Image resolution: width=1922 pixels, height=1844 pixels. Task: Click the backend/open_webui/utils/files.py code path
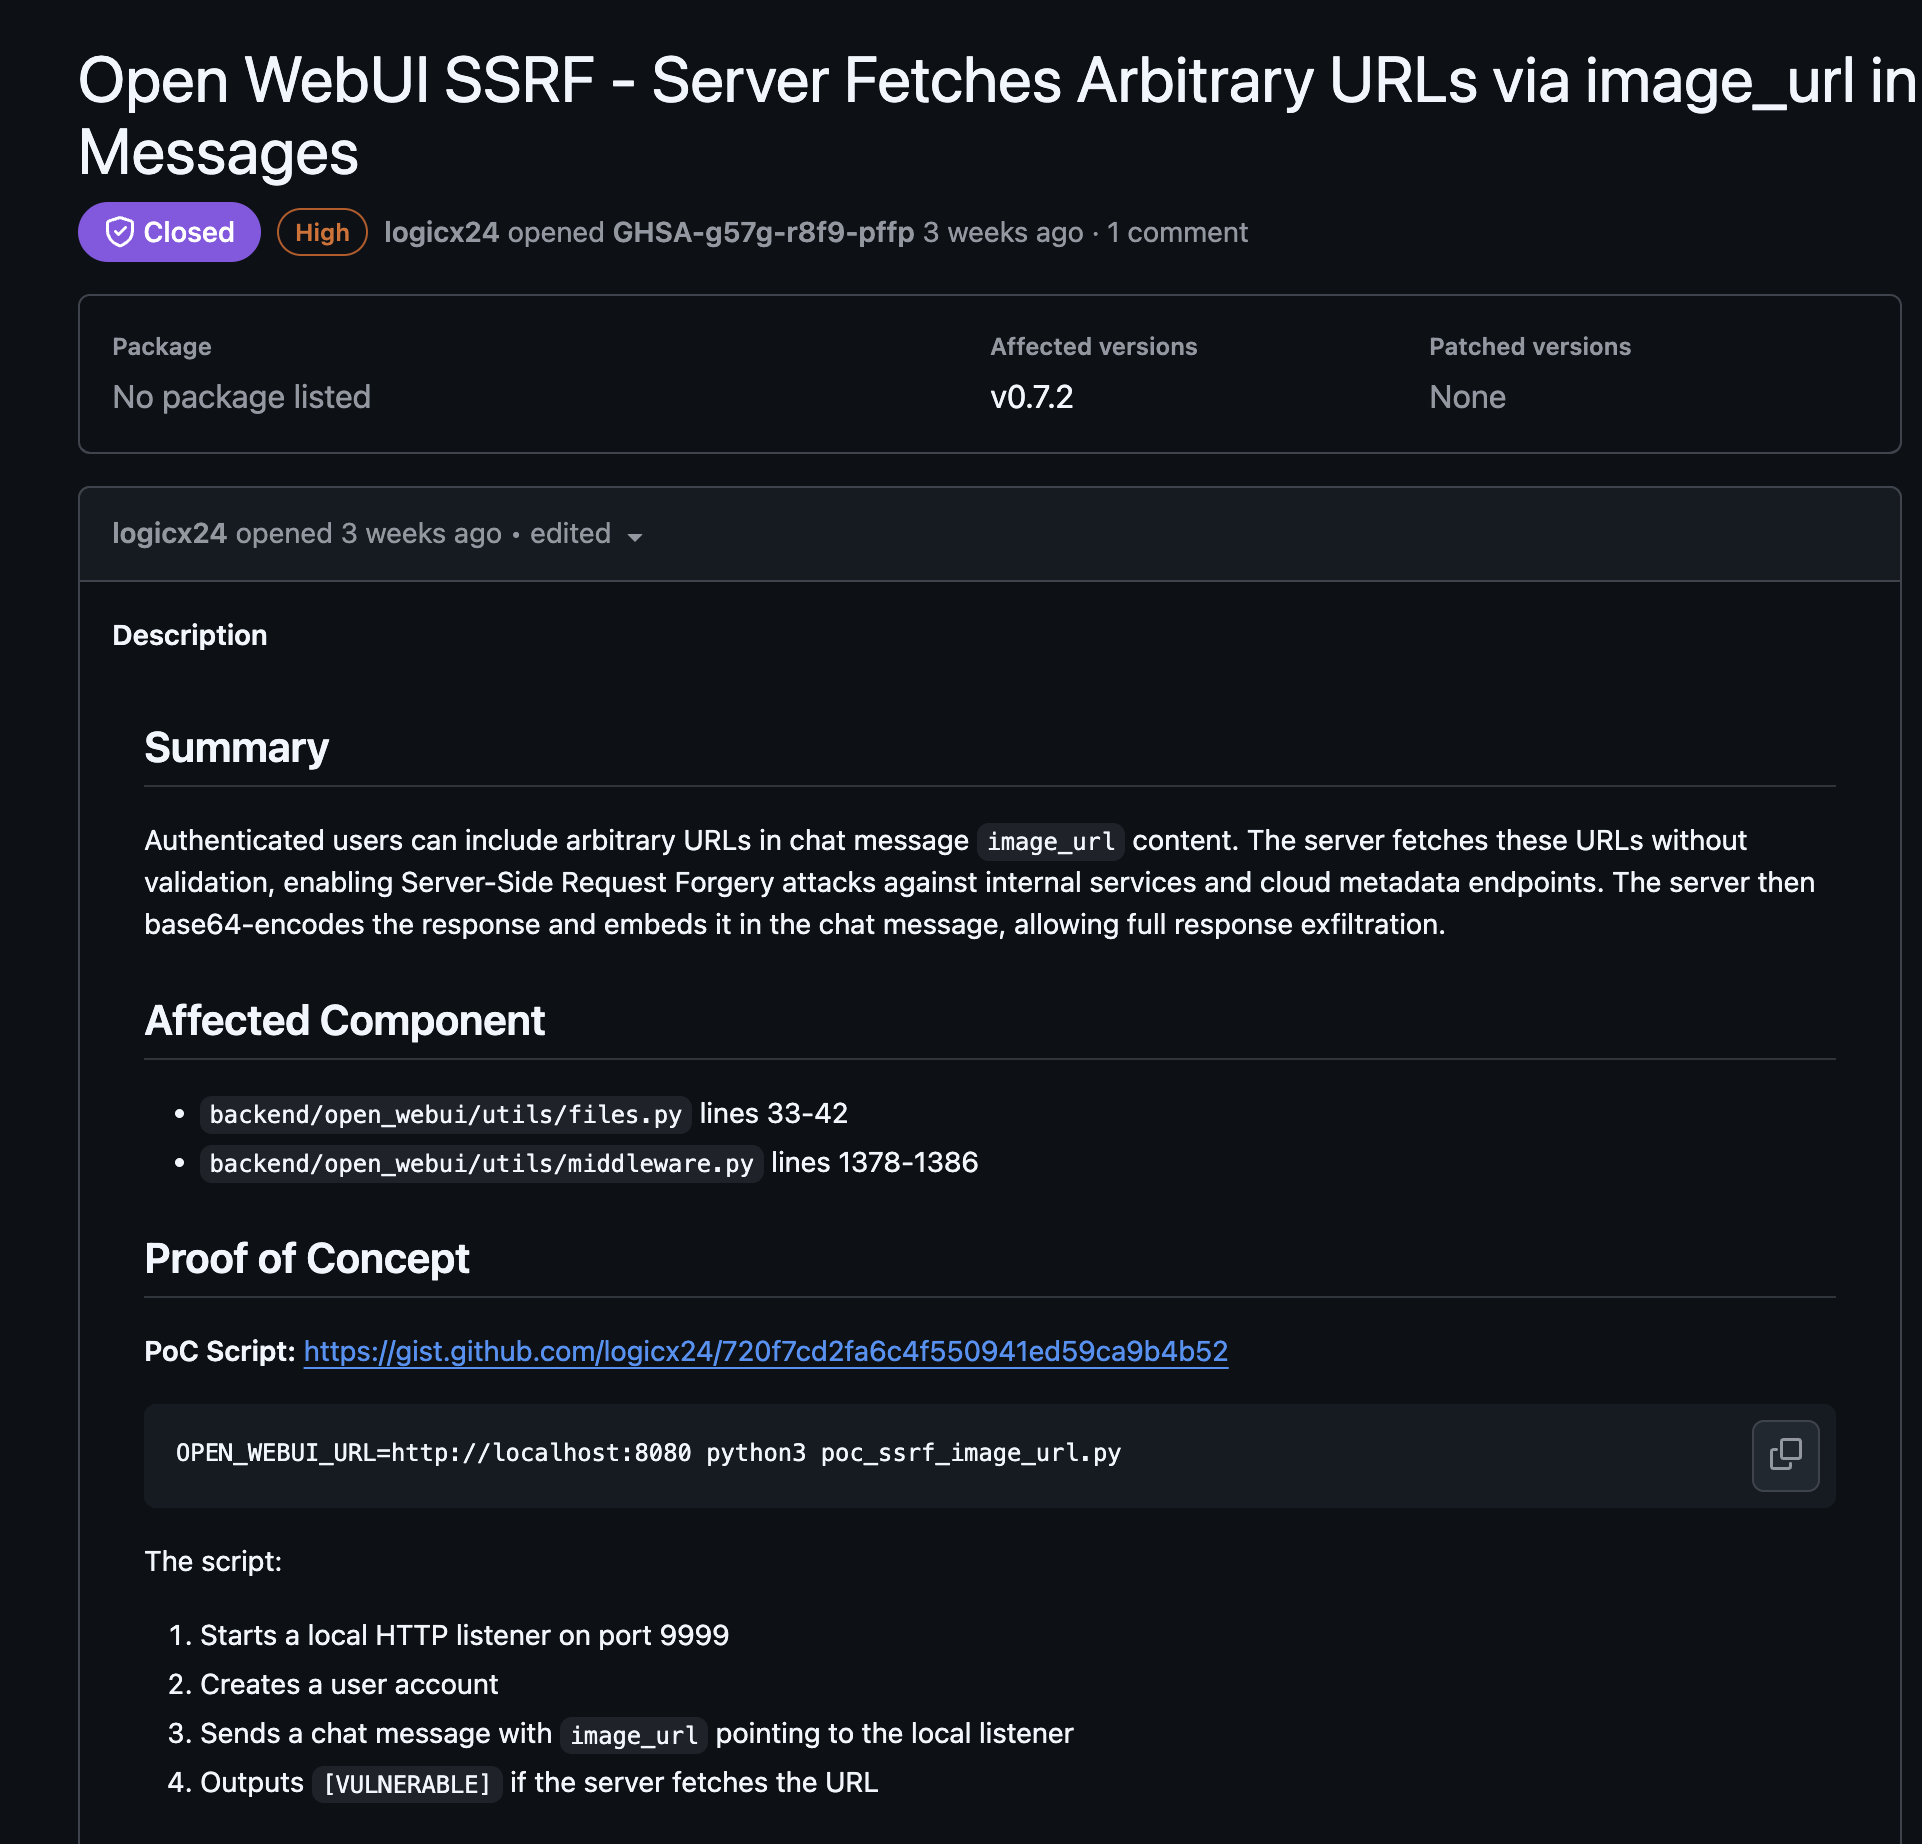click(445, 1114)
